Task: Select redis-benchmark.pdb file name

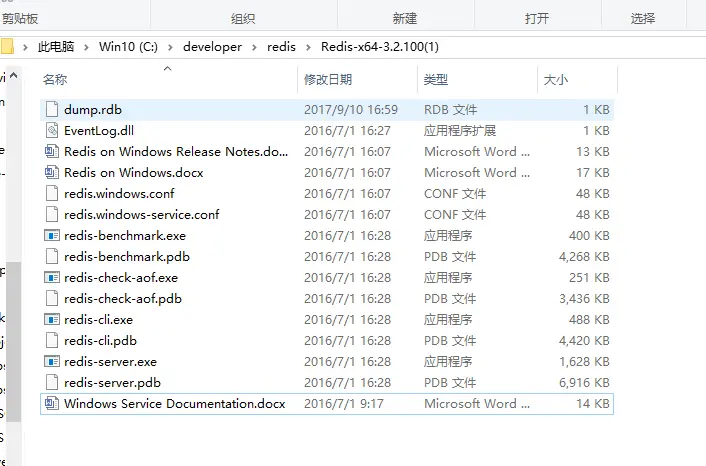Action: (x=127, y=257)
